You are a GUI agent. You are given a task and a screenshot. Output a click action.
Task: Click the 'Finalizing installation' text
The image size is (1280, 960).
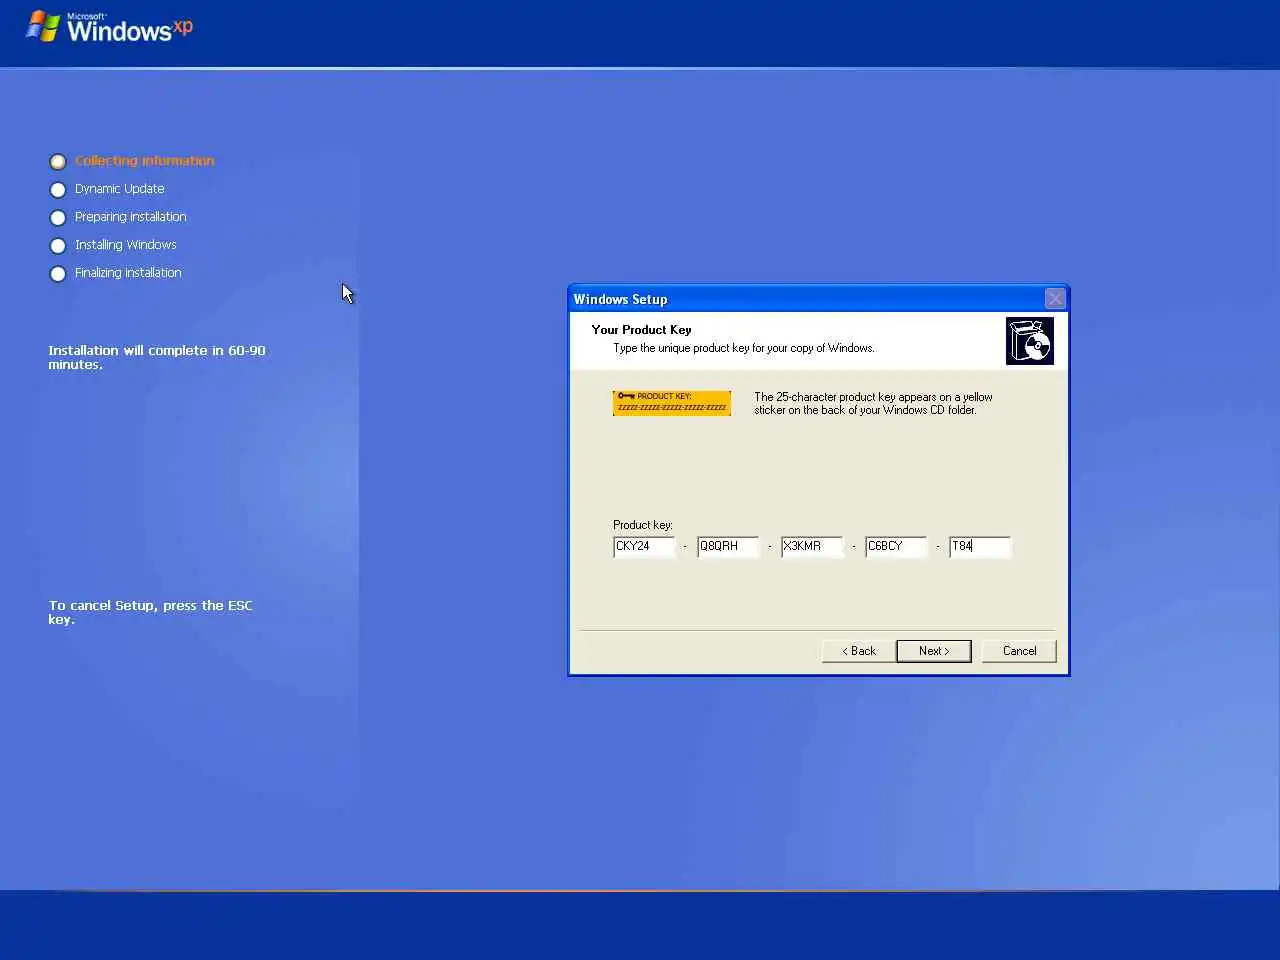128,273
